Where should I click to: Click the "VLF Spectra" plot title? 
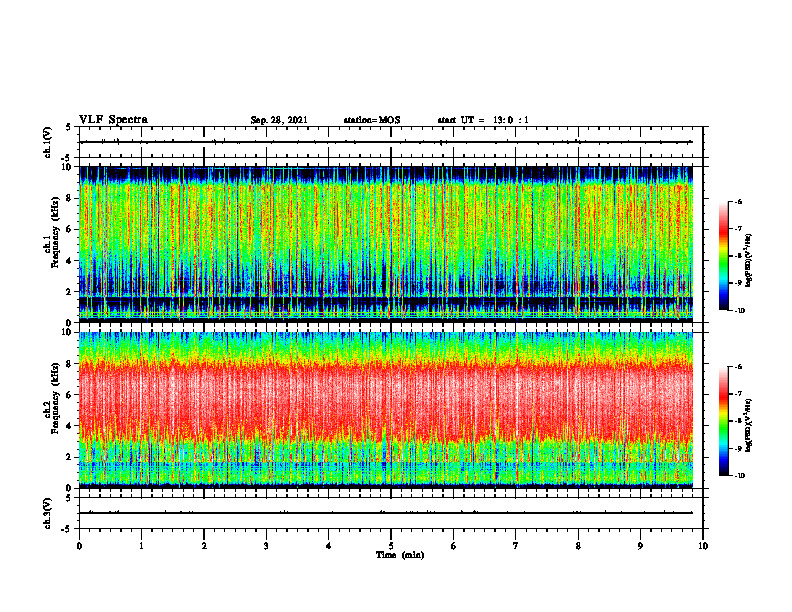tap(113, 120)
